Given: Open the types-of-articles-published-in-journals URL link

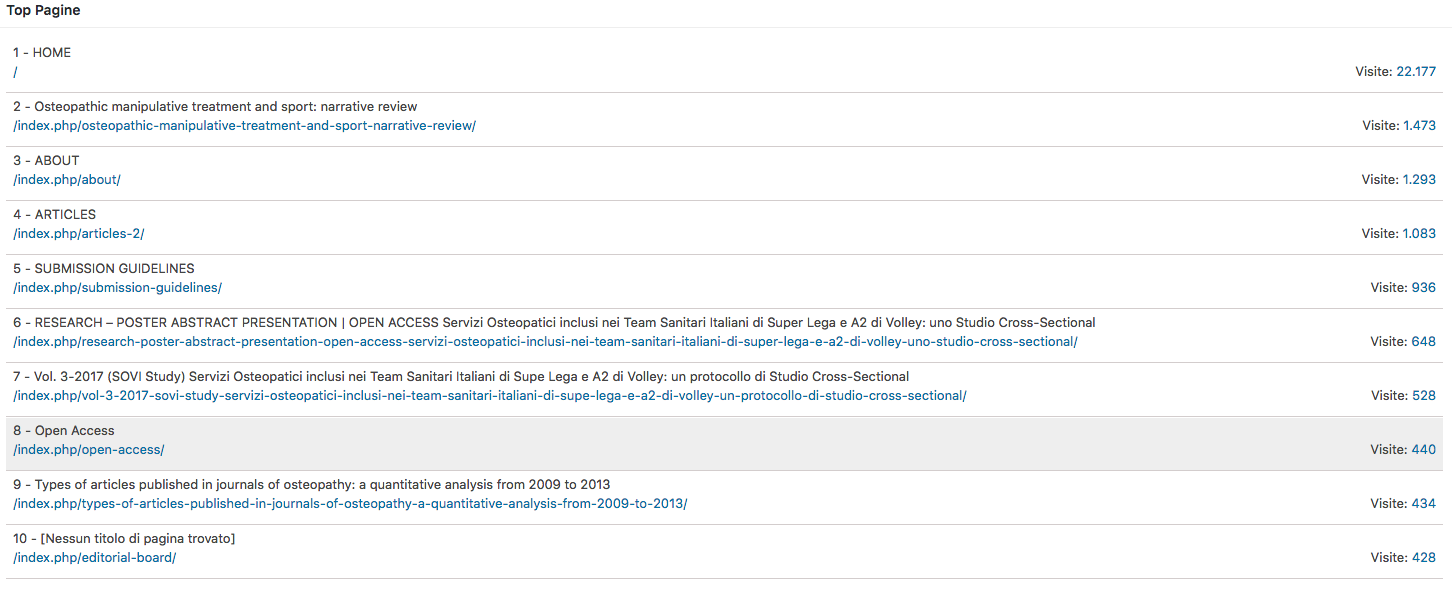Looking at the screenshot, I should tap(350, 504).
